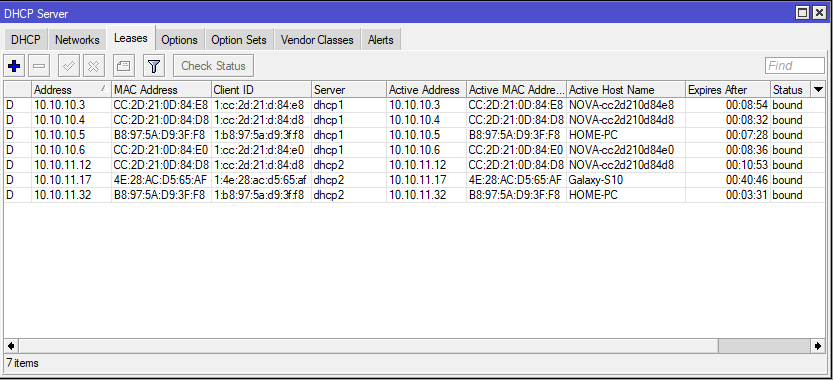
Task: Click the funnel Filter icon
Action: tap(154, 66)
